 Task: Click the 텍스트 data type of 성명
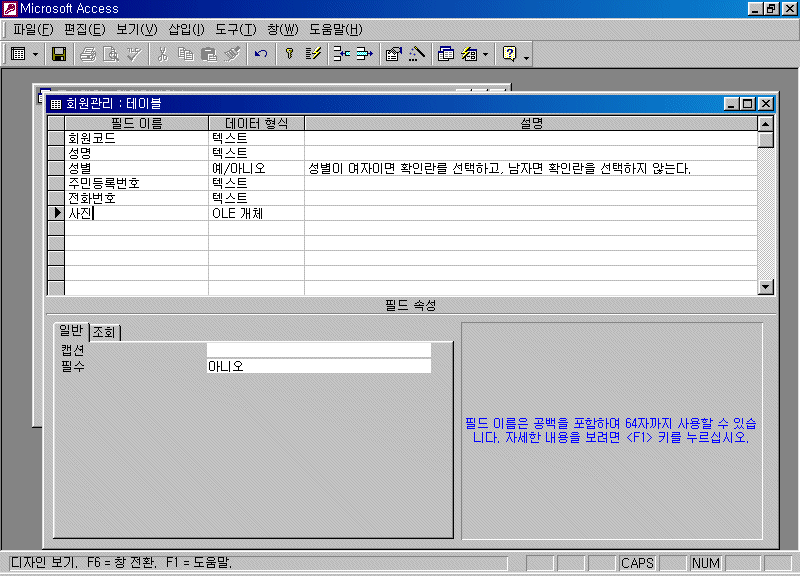pyautogui.click(x=256, y=153)
